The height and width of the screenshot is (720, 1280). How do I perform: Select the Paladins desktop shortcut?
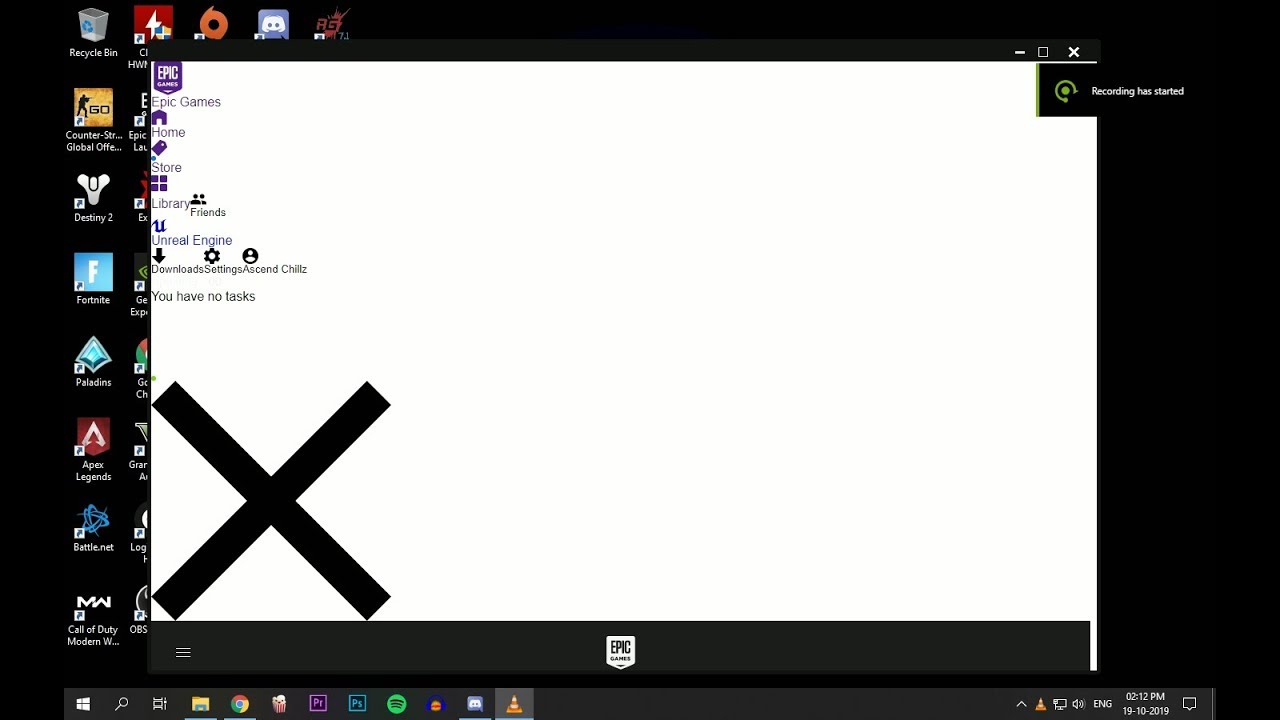coord(93,362)
